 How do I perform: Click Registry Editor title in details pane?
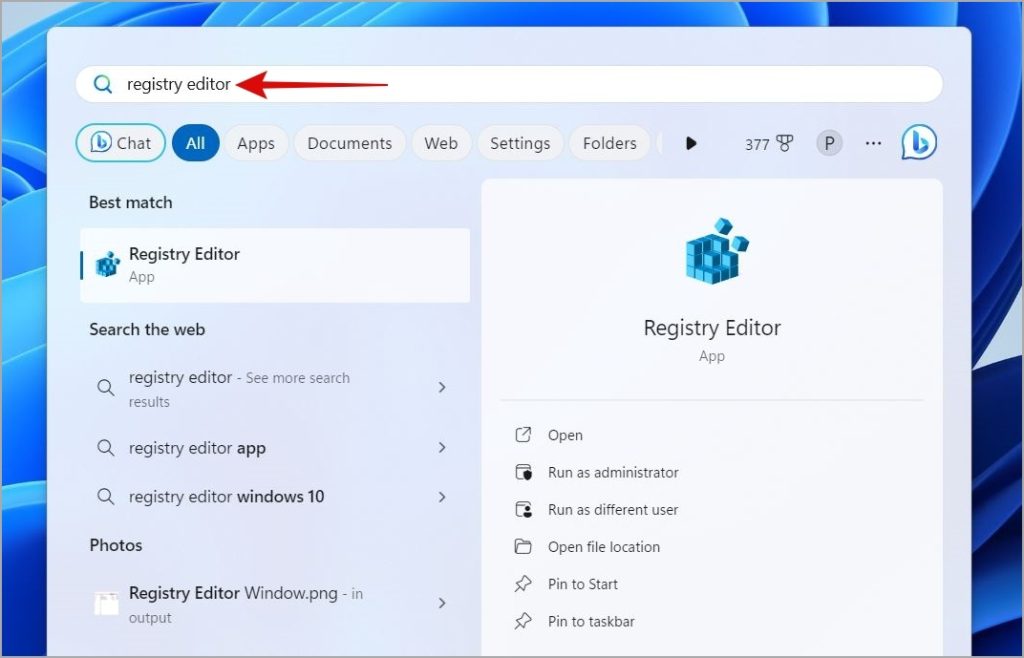coord(712,328)
